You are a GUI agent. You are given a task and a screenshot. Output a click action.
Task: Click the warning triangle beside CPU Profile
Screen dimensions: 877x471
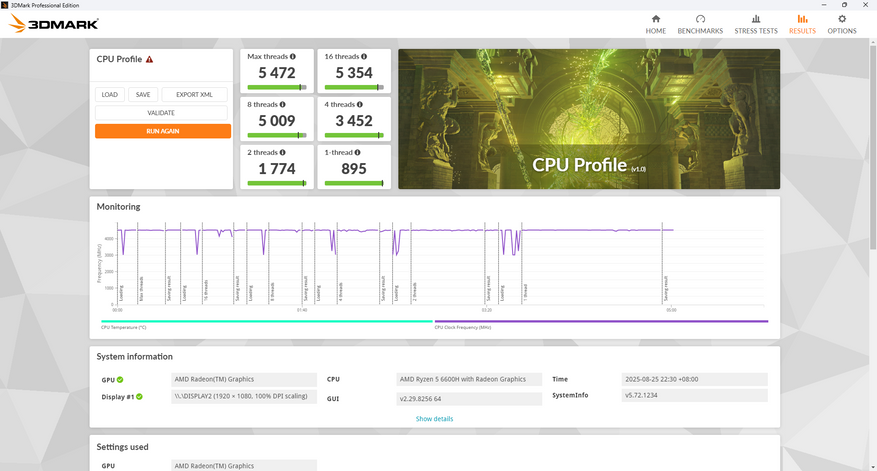tap(149, 59)
